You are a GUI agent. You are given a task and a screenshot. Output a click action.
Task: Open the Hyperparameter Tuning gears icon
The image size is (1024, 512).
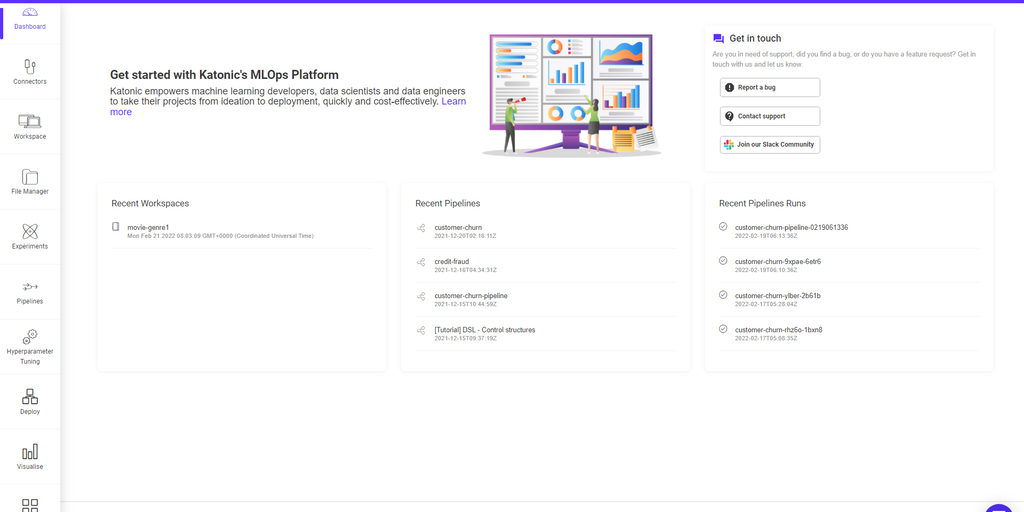point(30,336)
